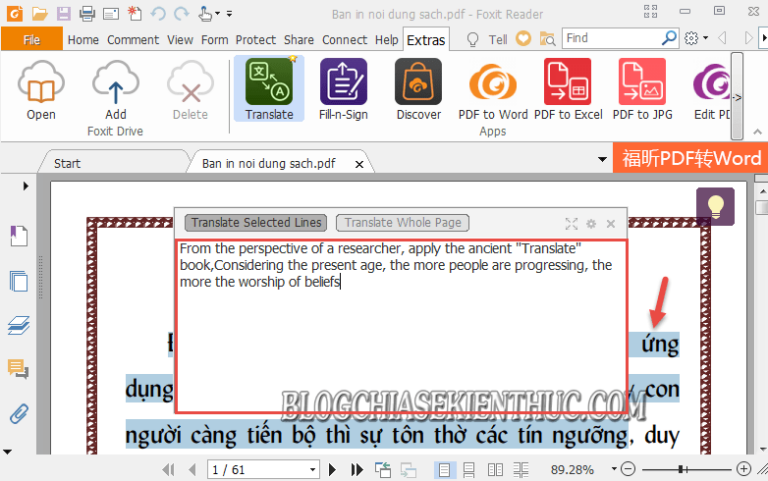Switch to continuous facing view mode
The image size is (768, 481).
[x=521, y=470]
